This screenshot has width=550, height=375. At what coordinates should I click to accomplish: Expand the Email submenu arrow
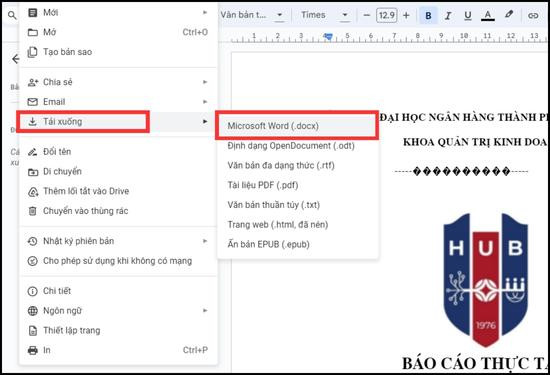pos(205,102)
